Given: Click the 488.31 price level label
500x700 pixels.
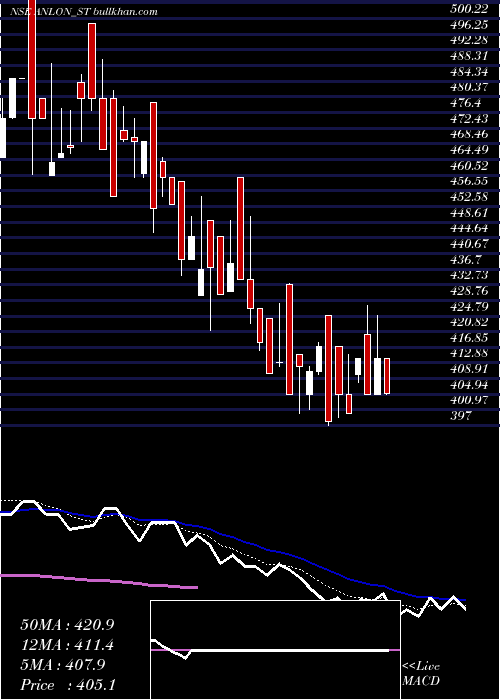Looking at the screenshot, I should click(470, 56).
